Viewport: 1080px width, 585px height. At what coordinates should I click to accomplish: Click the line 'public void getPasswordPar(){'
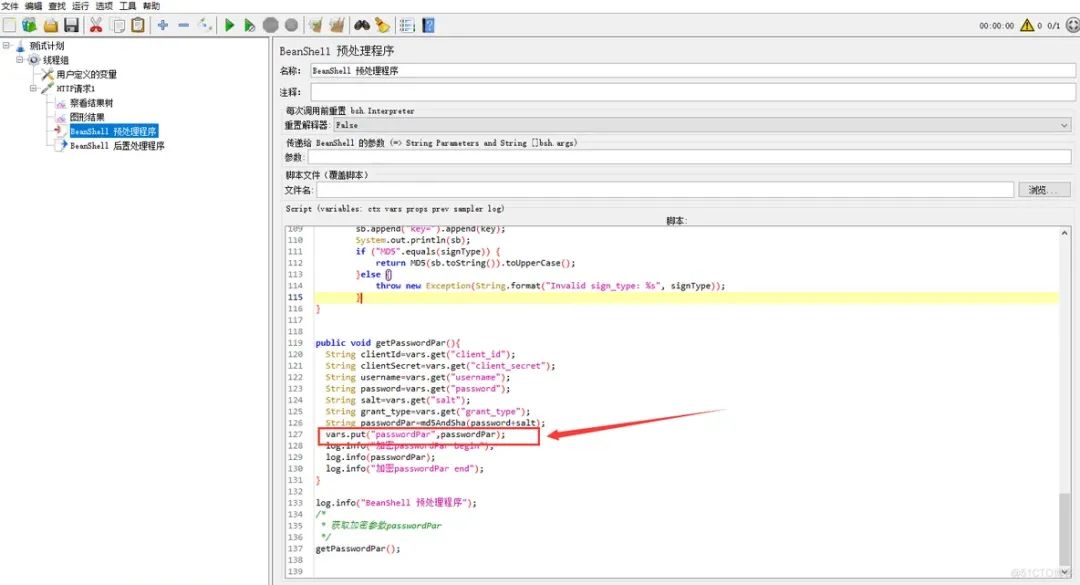click(388, 342)
